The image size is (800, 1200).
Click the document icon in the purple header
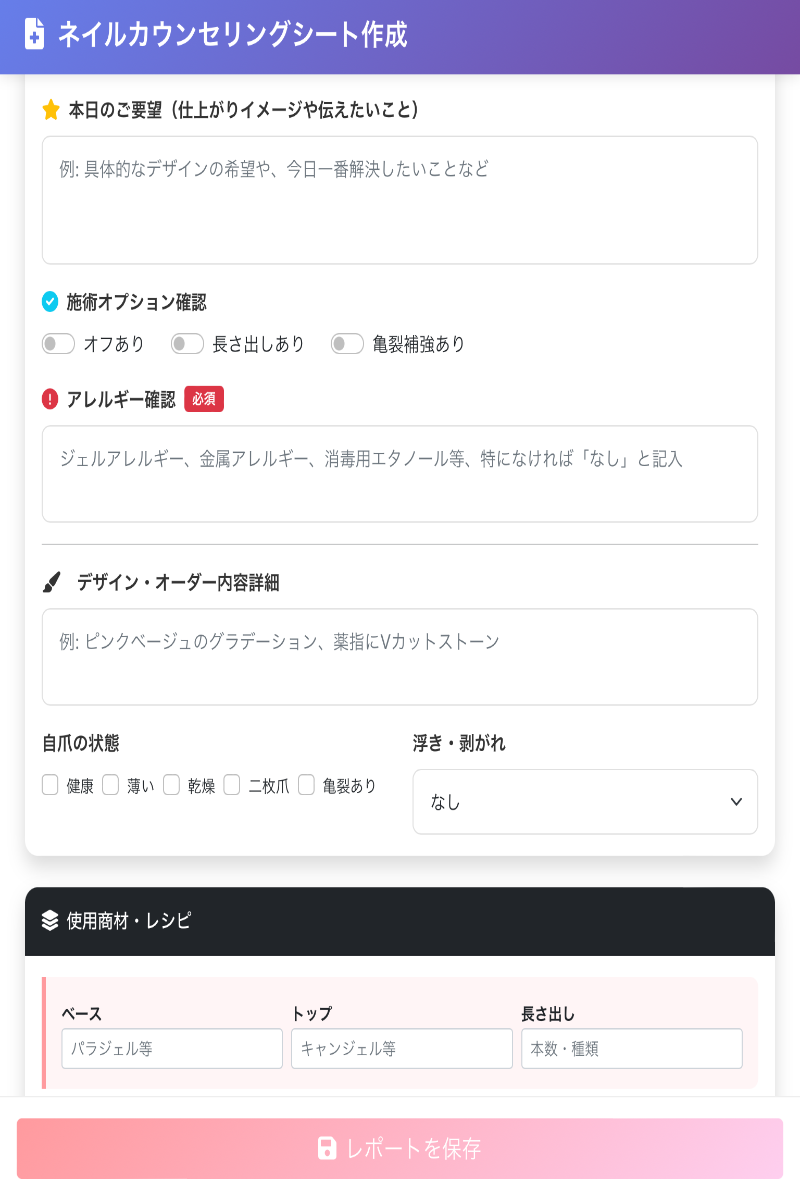[33, 36]
